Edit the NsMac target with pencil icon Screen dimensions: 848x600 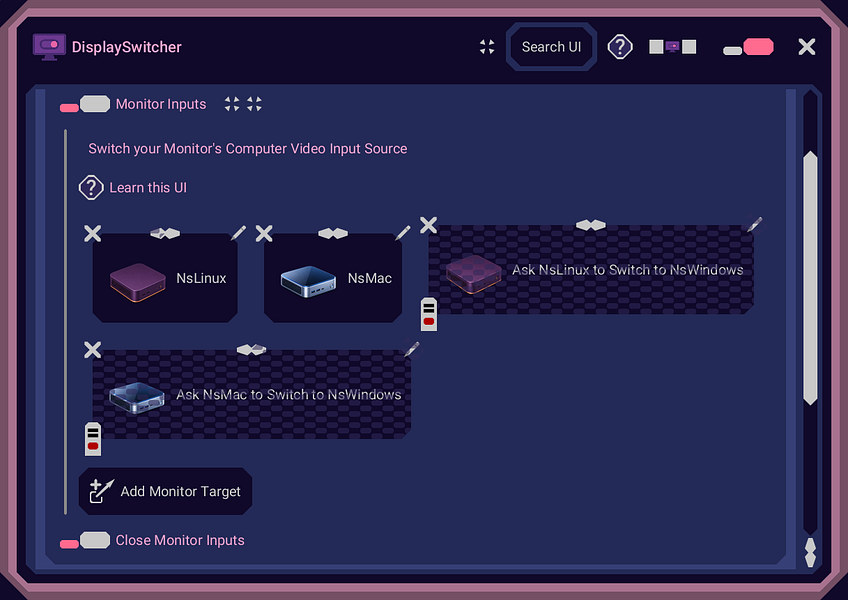(403, 233)
